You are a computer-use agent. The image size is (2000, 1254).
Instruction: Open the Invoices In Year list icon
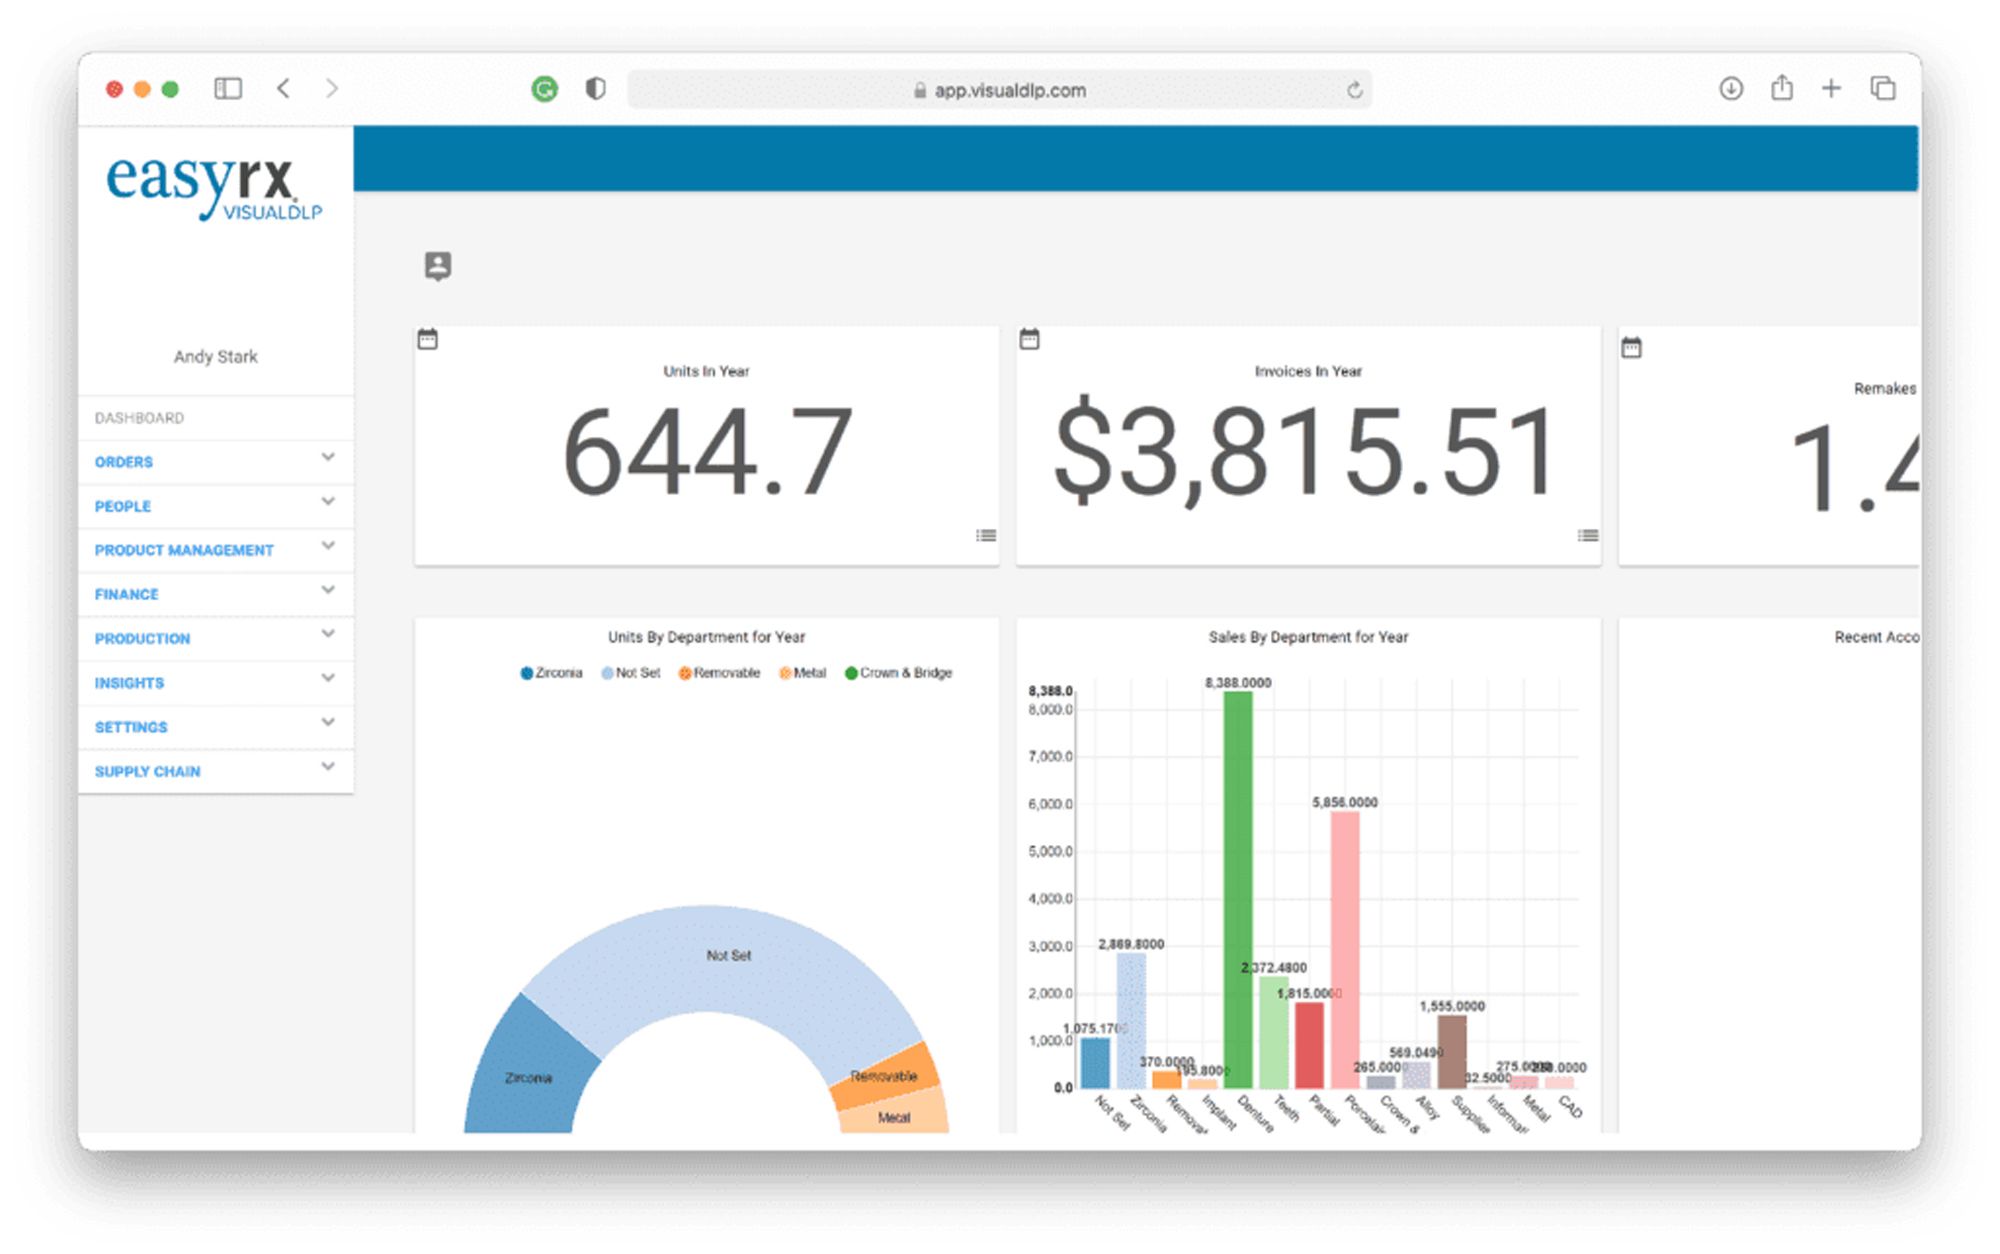[x=1588, y=536]
